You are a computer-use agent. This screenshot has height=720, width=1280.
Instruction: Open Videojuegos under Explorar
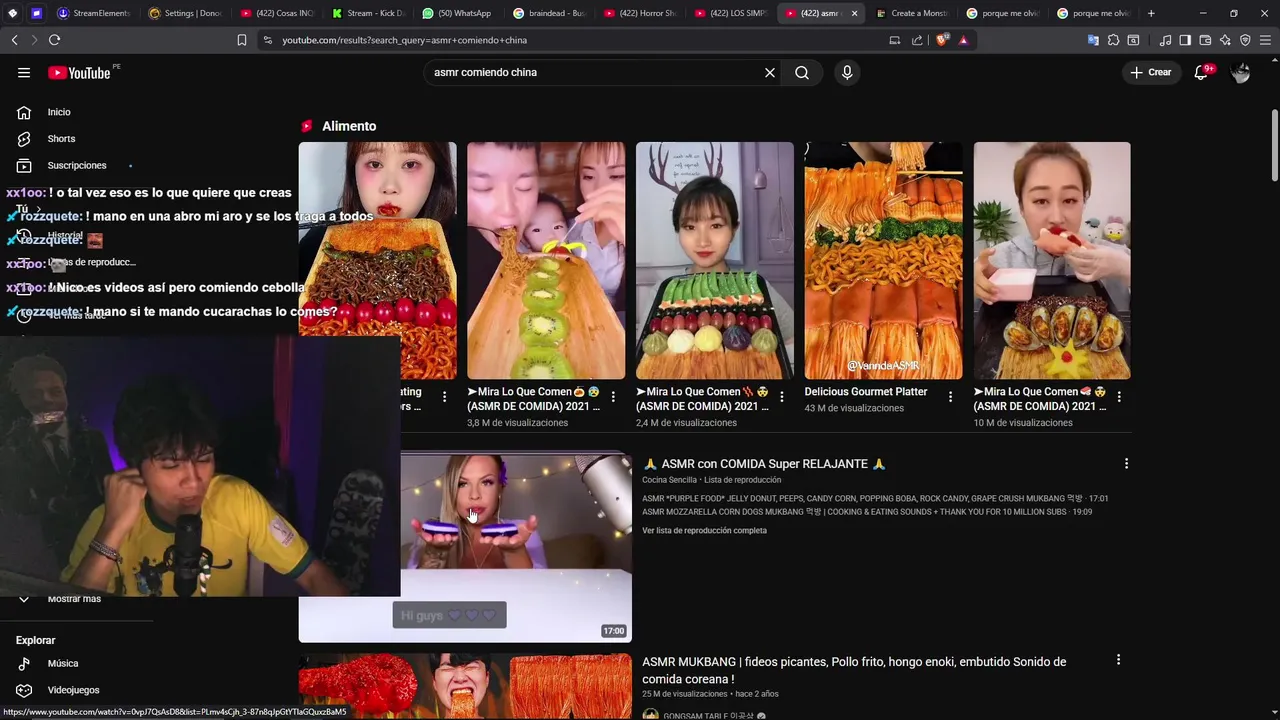(x=73, y=690)
